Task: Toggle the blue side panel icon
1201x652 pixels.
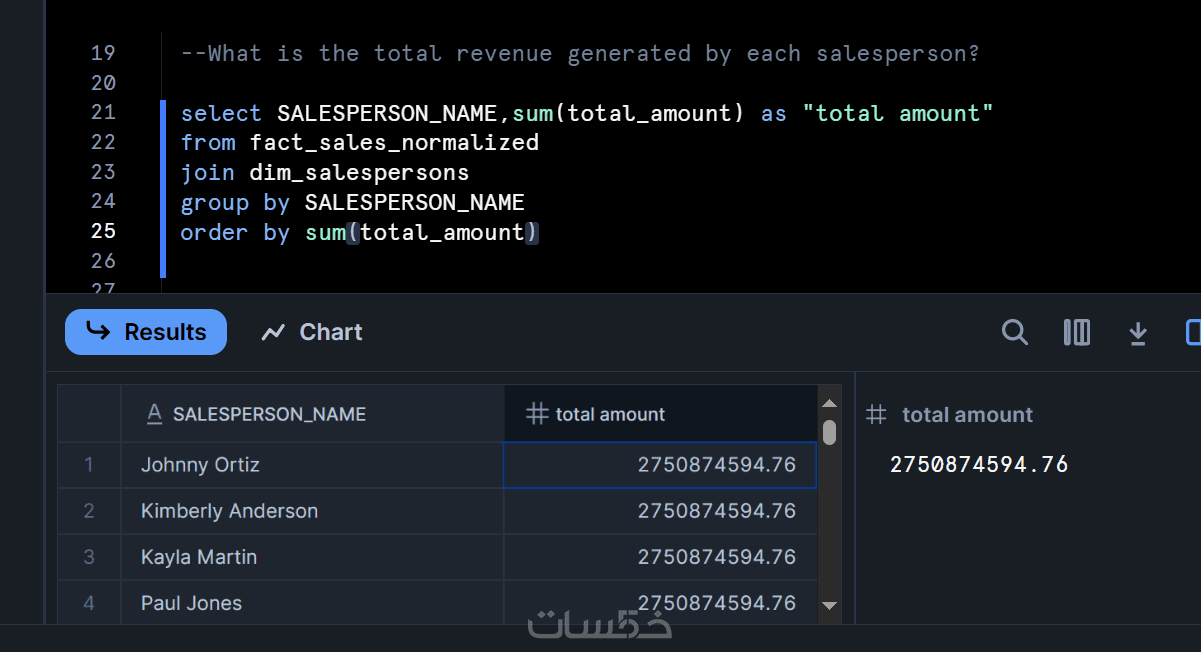Action: (1192, 332)
